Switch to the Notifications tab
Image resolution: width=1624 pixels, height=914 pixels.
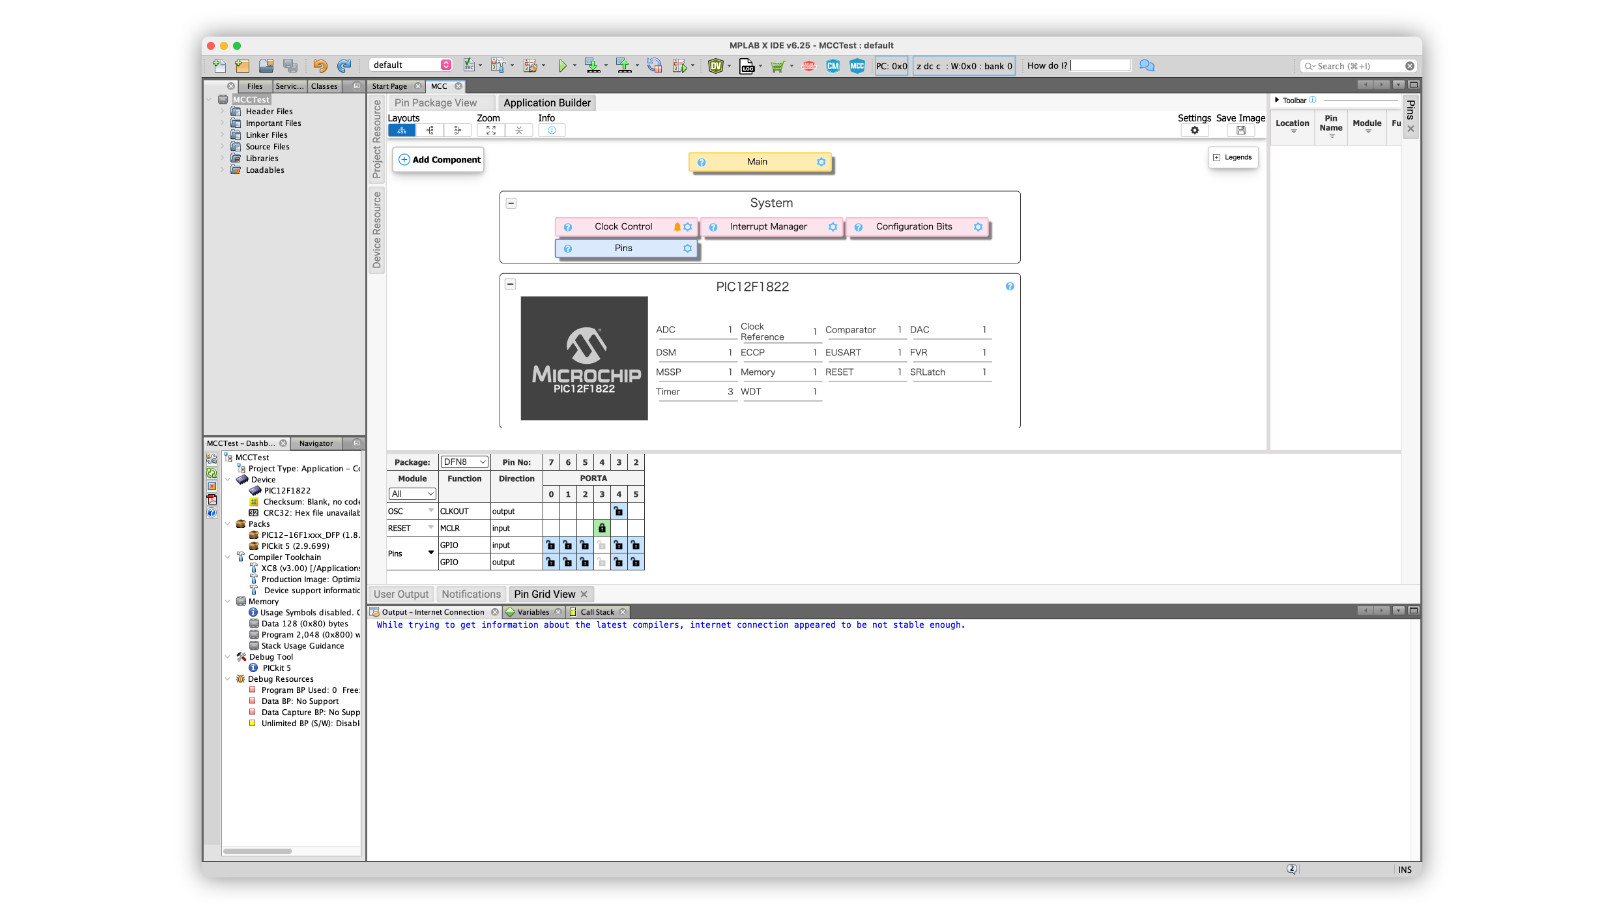[x=471, y=594]
